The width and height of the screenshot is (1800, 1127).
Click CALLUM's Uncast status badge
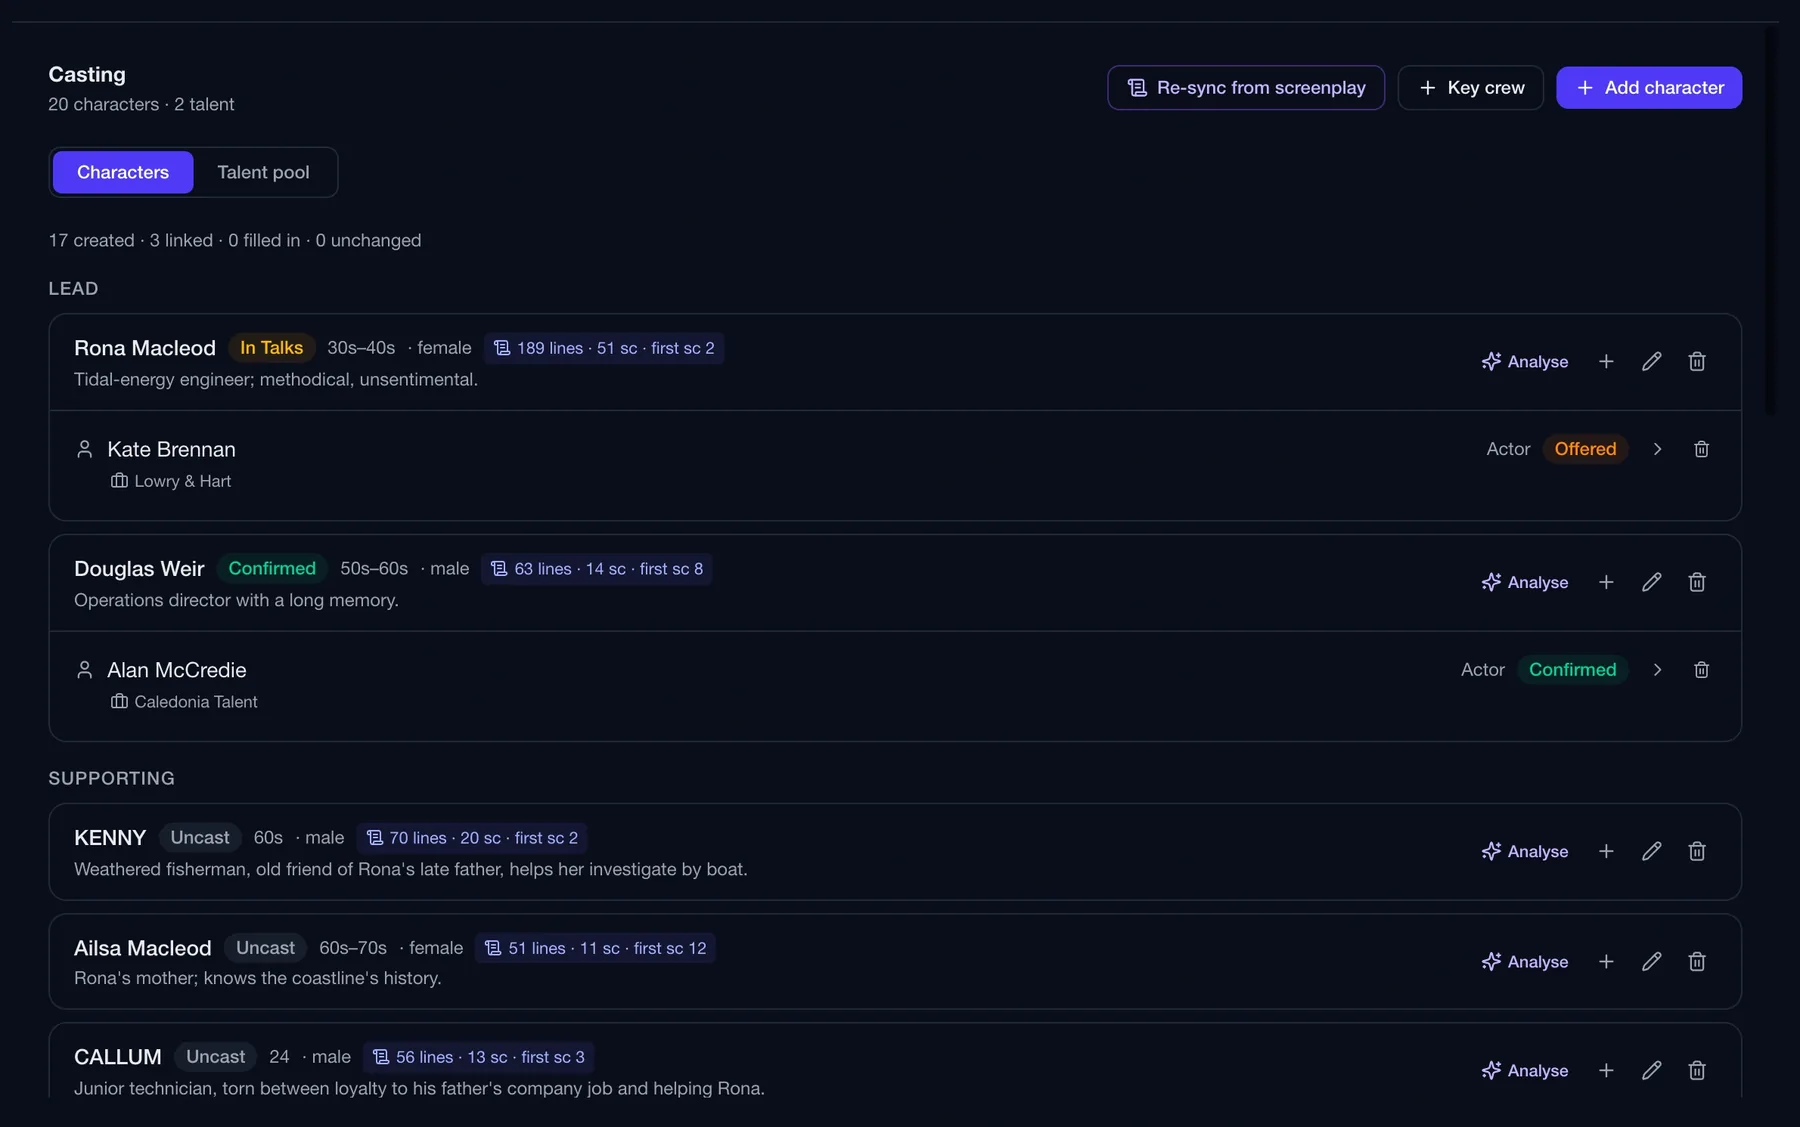[215, 1057]
